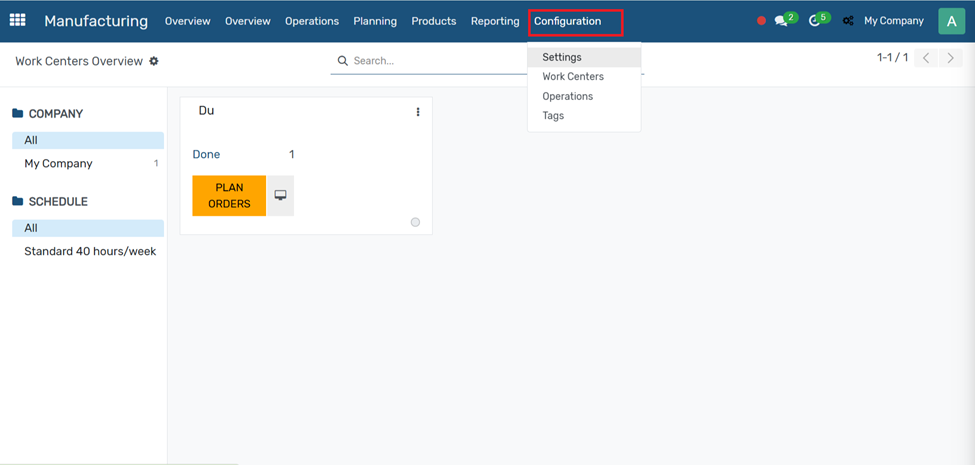975x465 pixels.
Task: Open the apps grid home menu
Action: click(18, 20)
